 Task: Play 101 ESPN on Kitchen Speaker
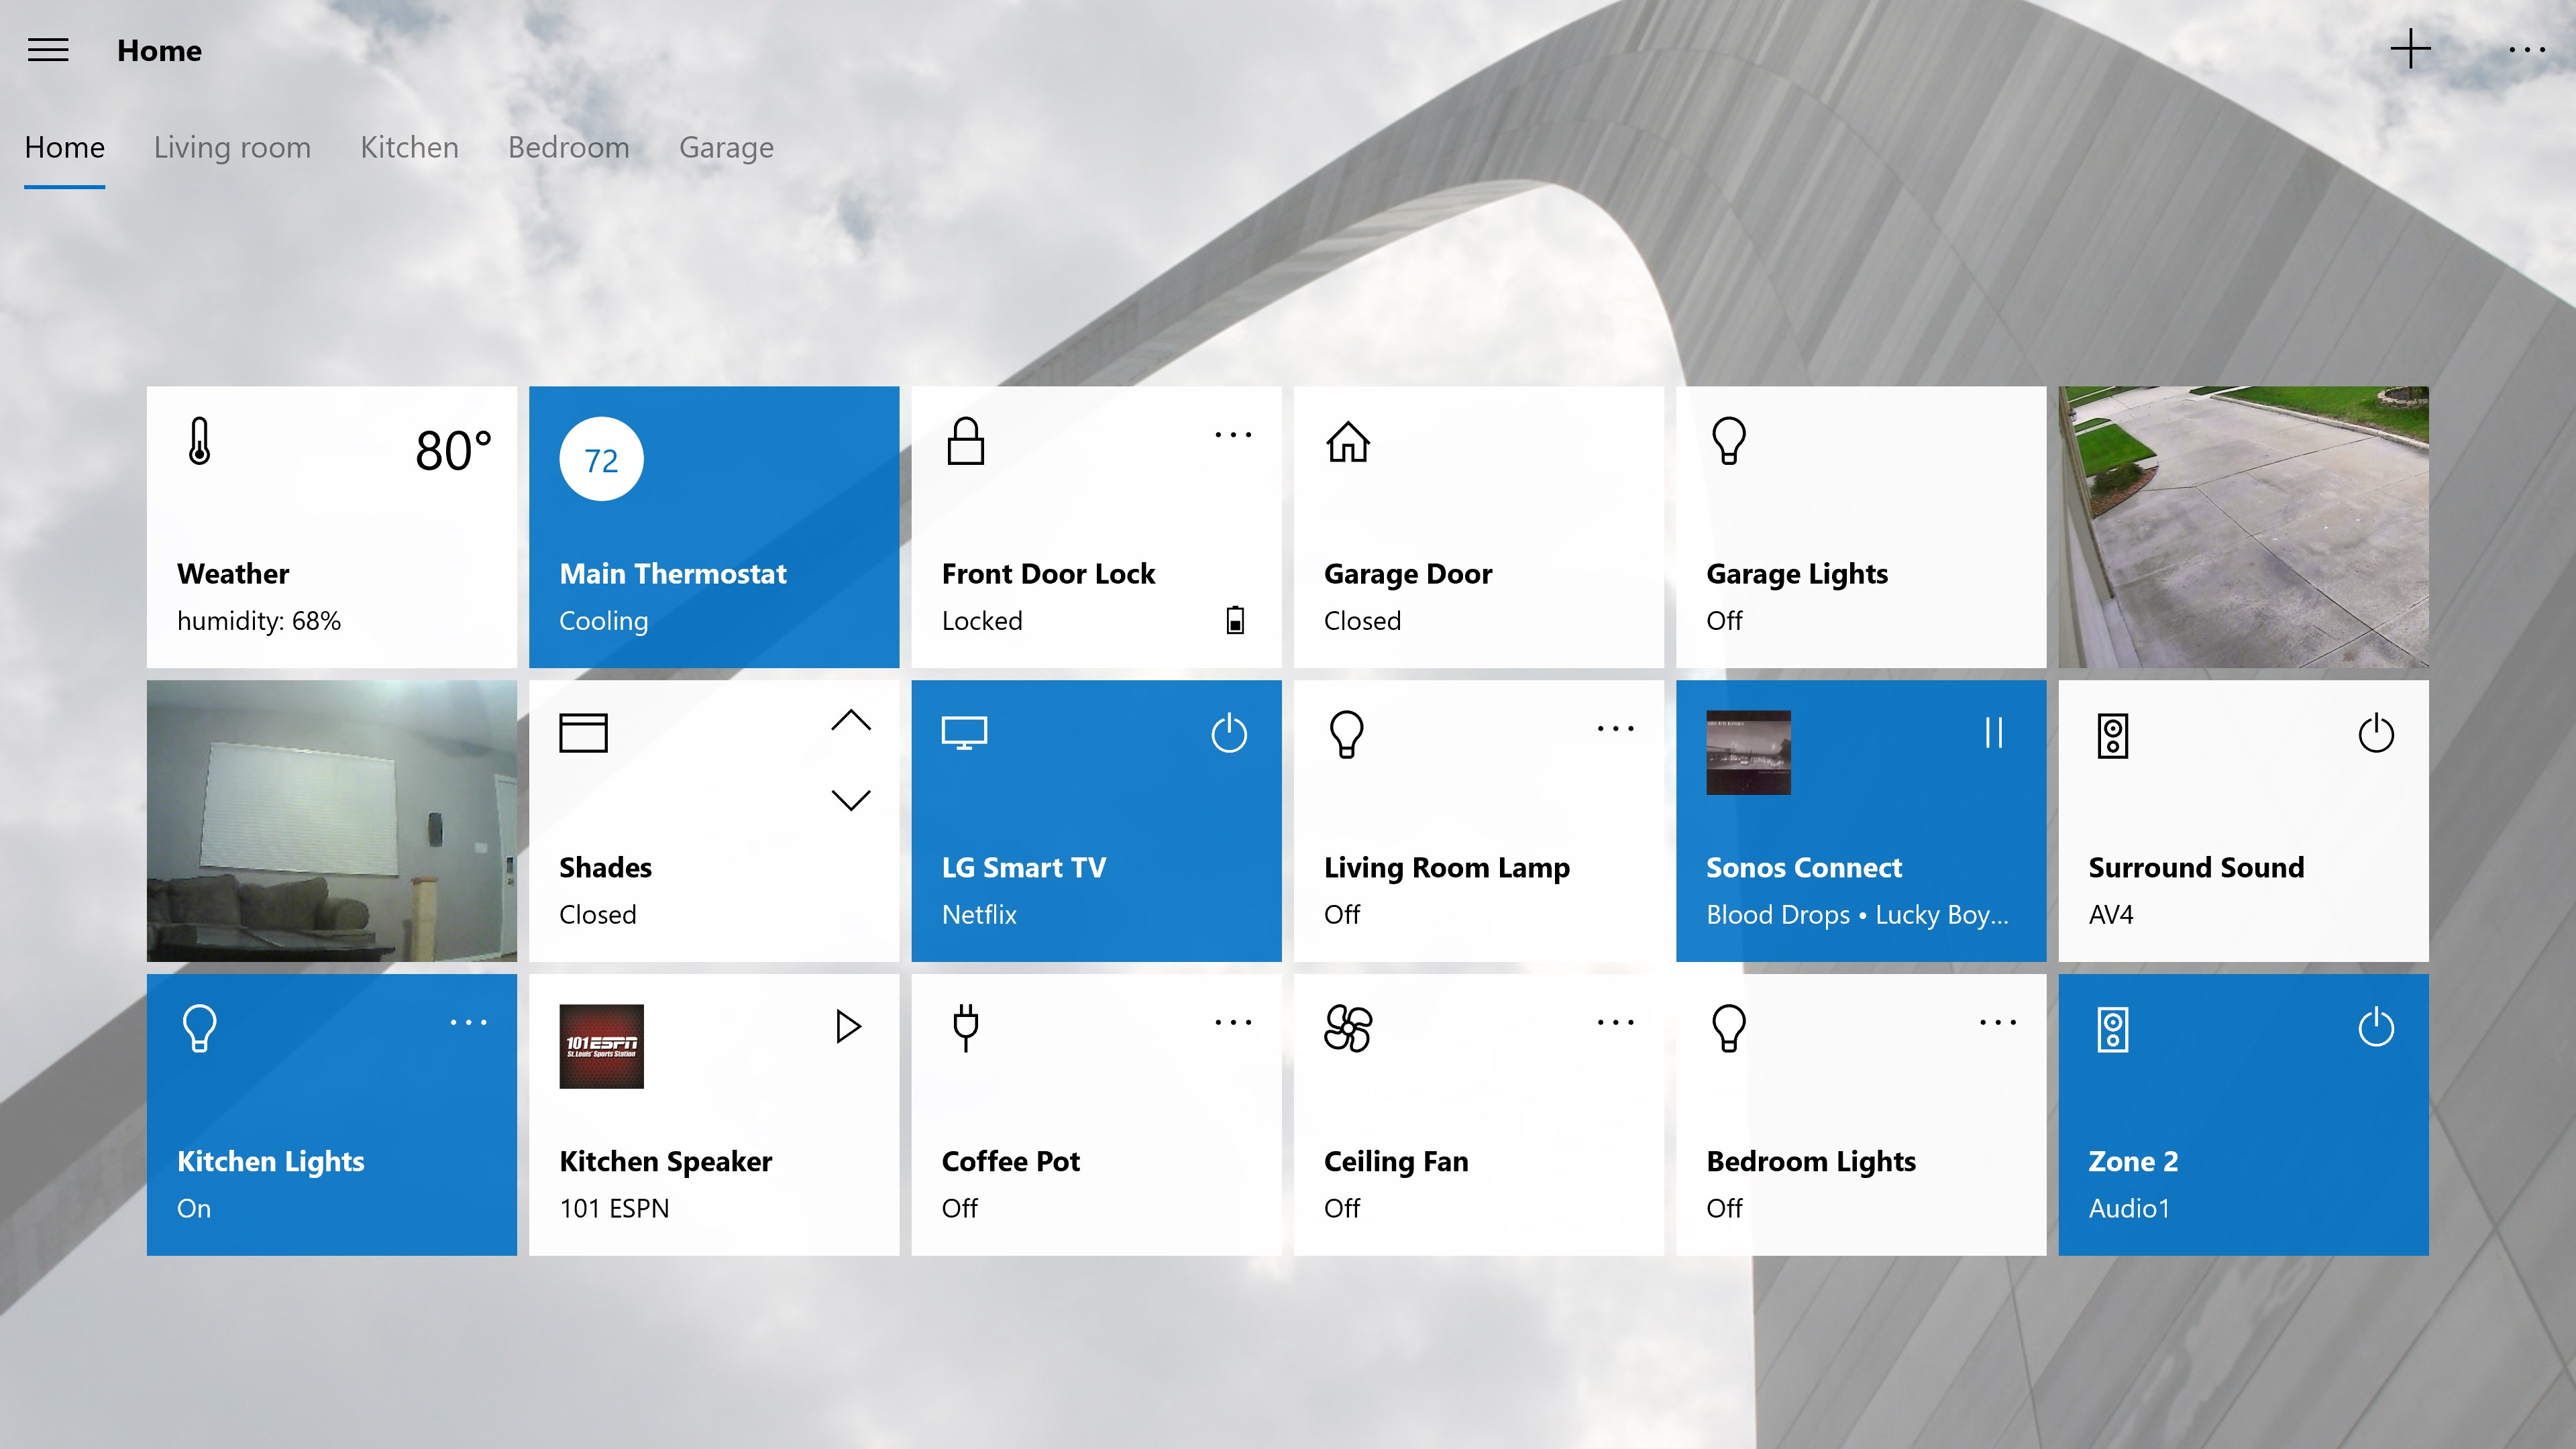click(848, 1026)
